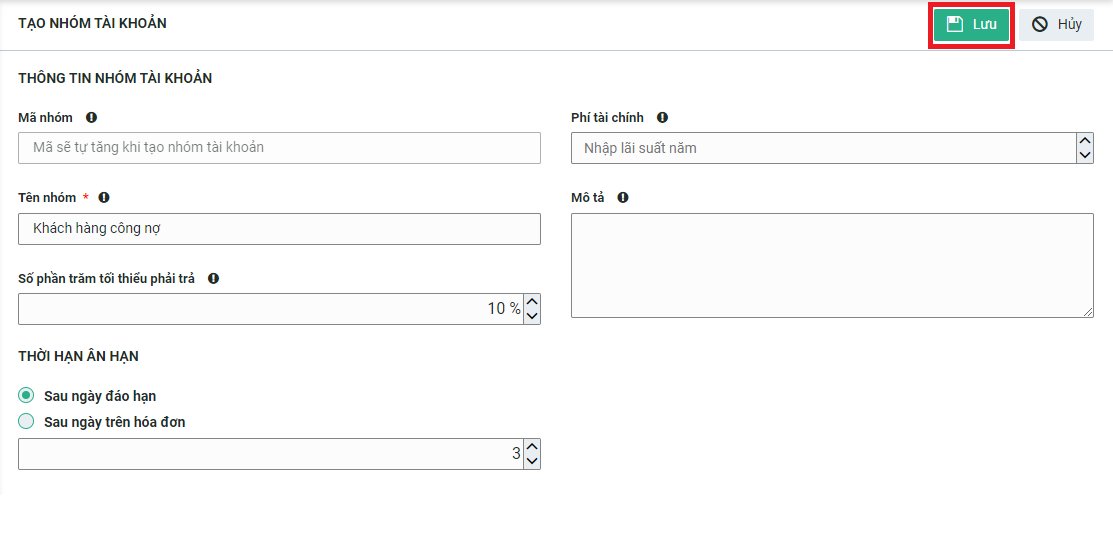Click info icon beside Mô tả label
1113x548 pixels.
point(623,197)
